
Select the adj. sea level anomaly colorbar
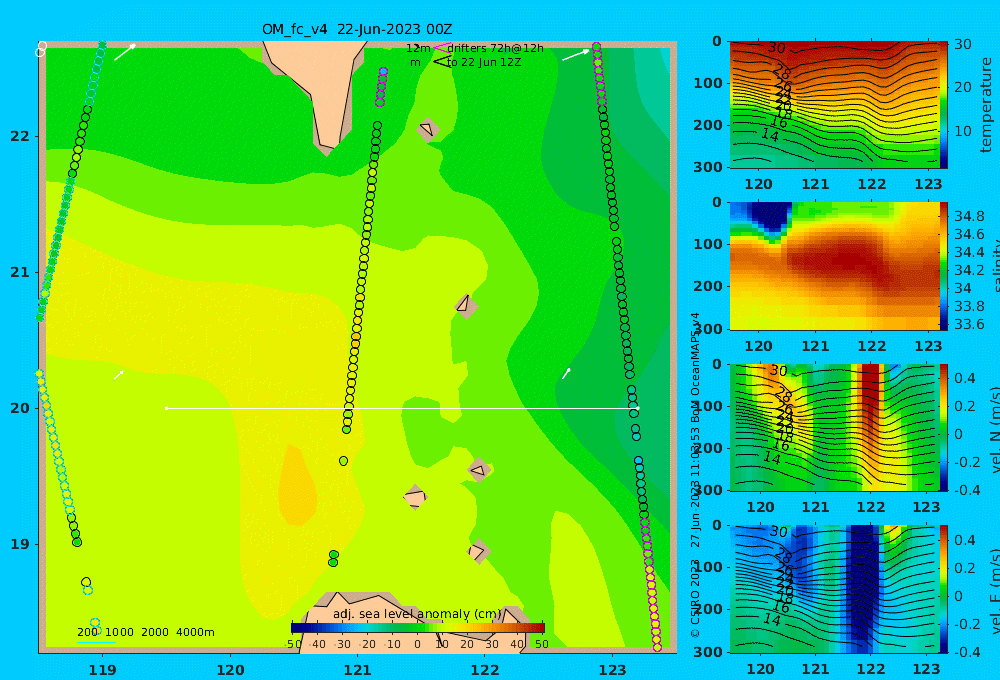[x=418, y=628]
